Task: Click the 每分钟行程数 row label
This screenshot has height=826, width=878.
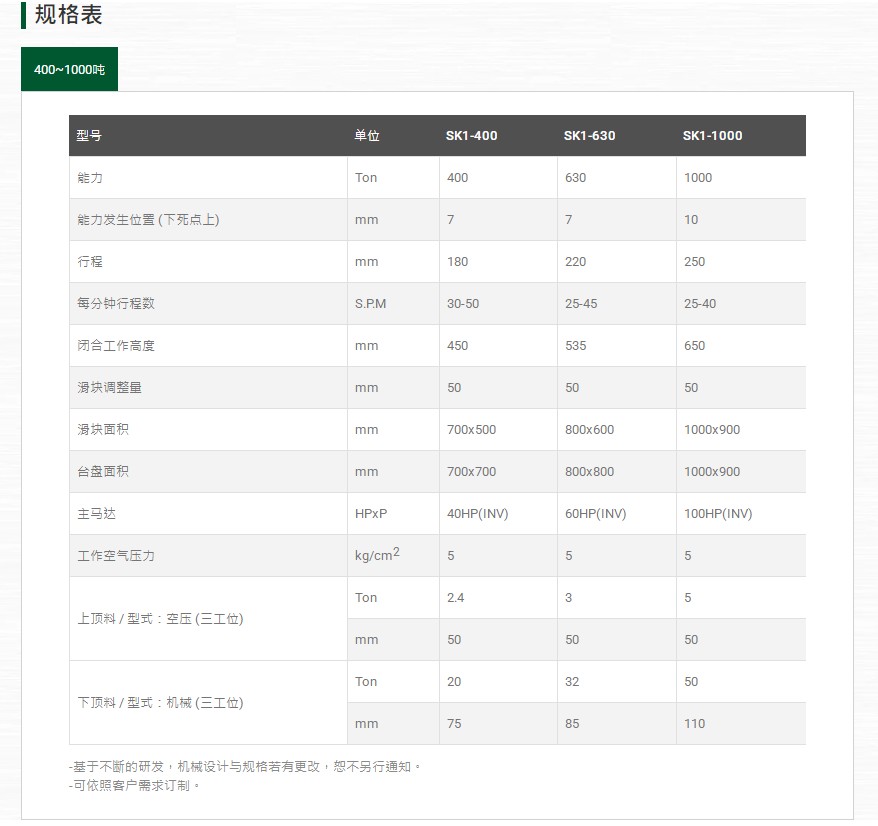Action: pyautogui.click(x=116, y=304)
